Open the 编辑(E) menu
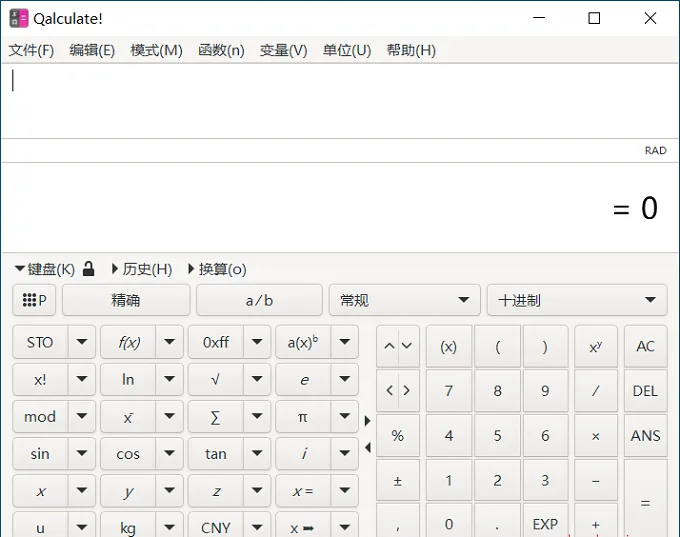 [x=92, y=50]
